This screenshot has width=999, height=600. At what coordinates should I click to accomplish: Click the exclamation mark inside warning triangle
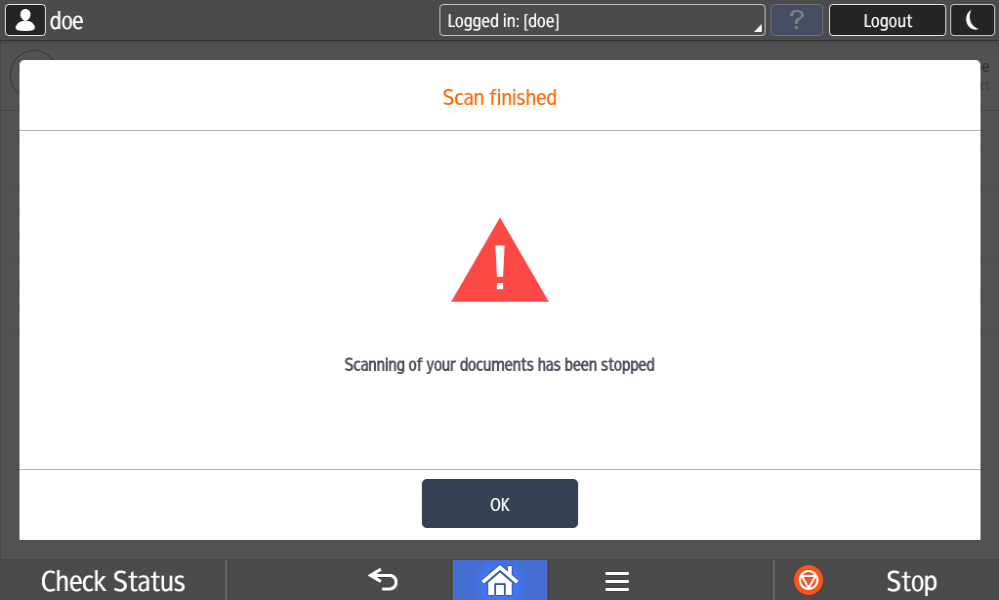point(500,268)
